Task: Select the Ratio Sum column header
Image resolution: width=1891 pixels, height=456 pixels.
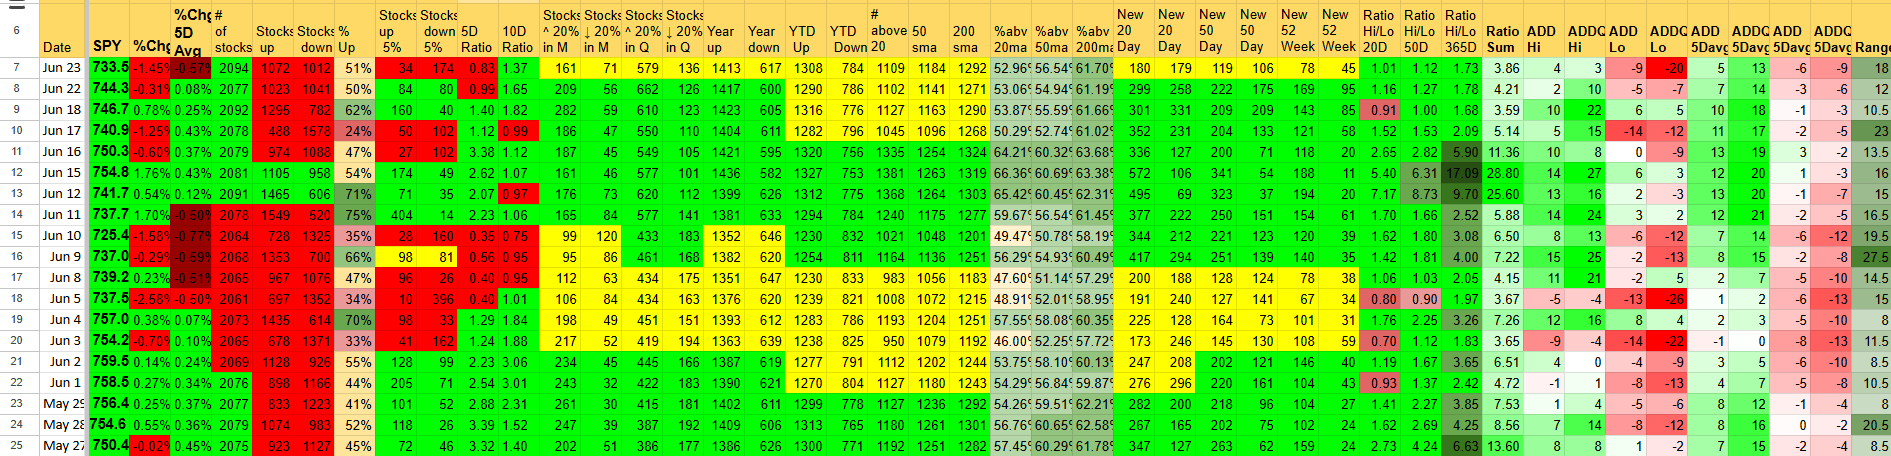Action: 1503,30
